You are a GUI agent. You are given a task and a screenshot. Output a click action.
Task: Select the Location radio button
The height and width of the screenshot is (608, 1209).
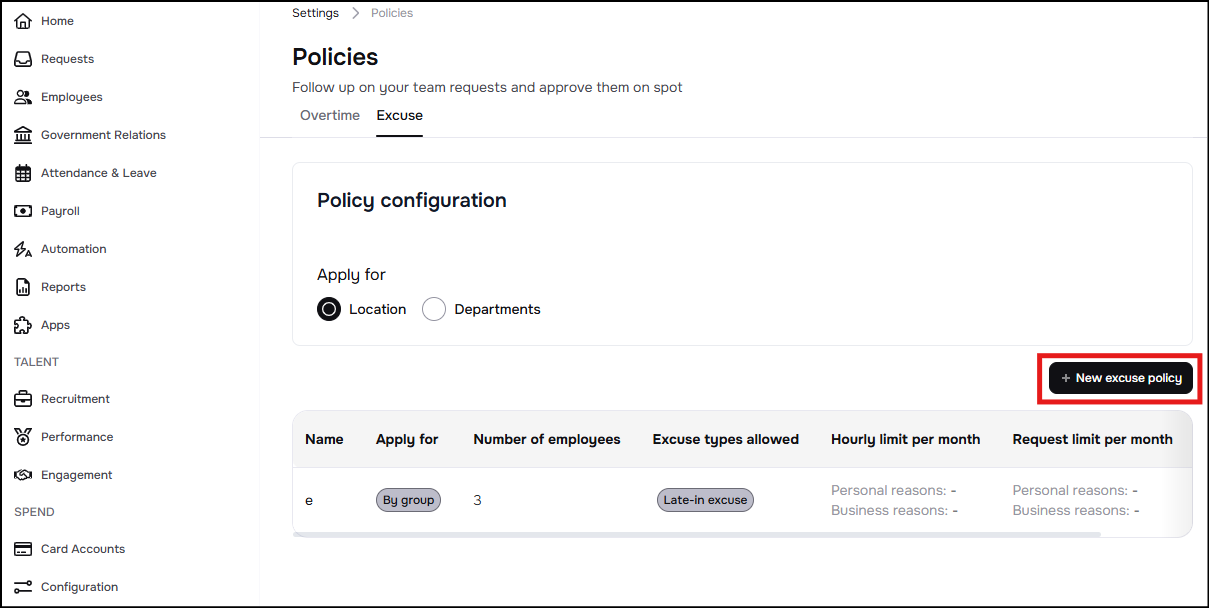(x=329, y=309)
